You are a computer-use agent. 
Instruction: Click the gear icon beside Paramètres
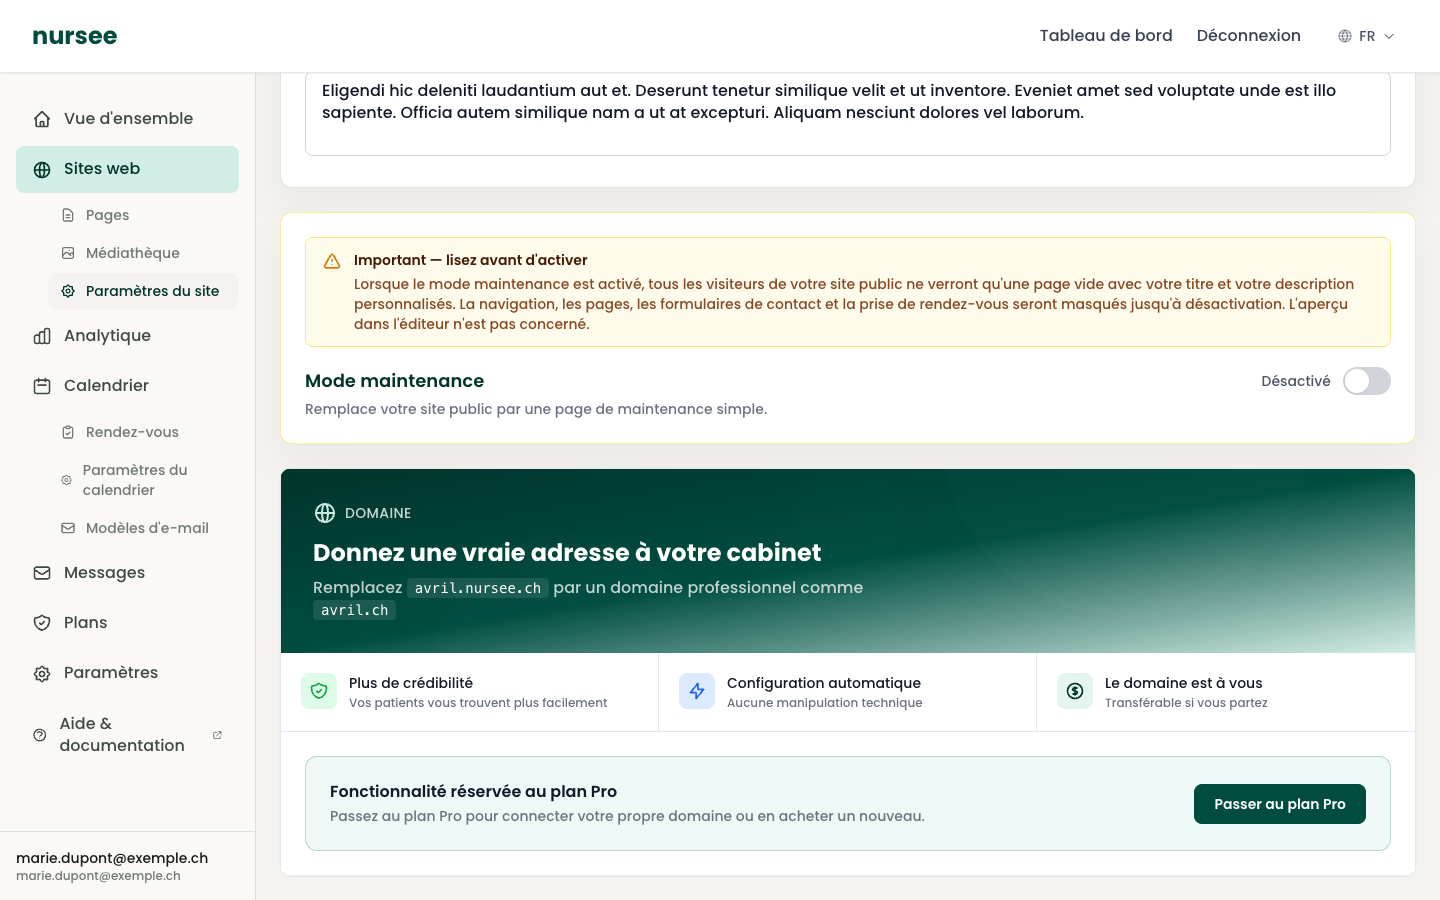pyautogui.click(x=42, y=674)
